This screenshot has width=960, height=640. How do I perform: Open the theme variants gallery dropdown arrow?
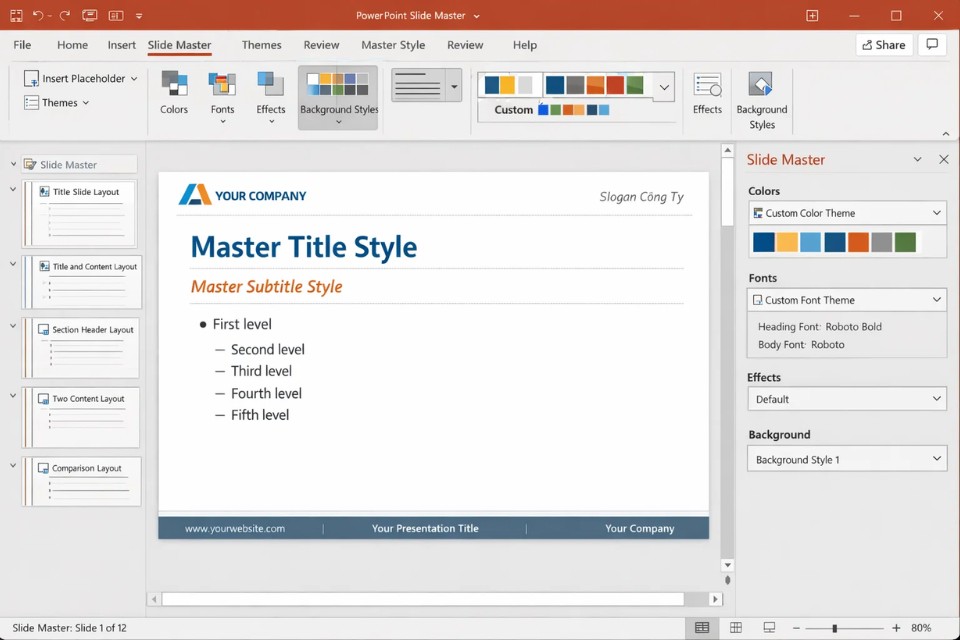click(x=663, y=87)
